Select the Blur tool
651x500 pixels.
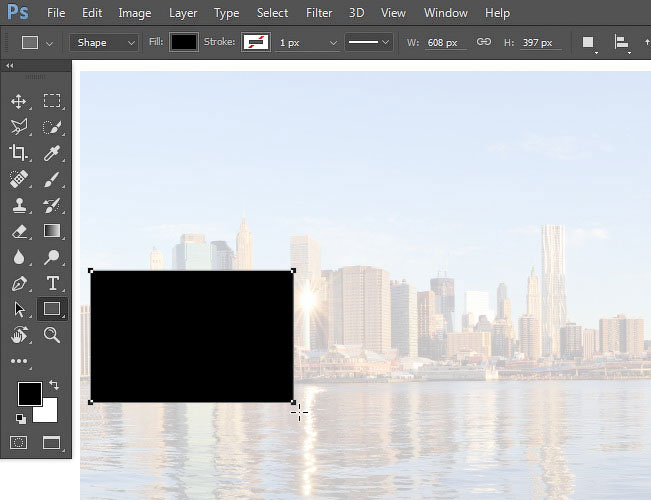point(19,257)
